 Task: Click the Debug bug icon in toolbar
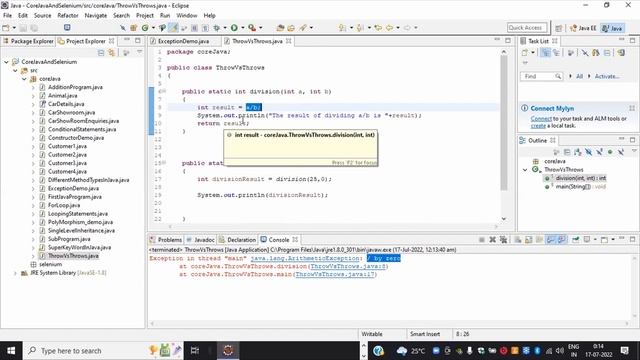[216, 28]
